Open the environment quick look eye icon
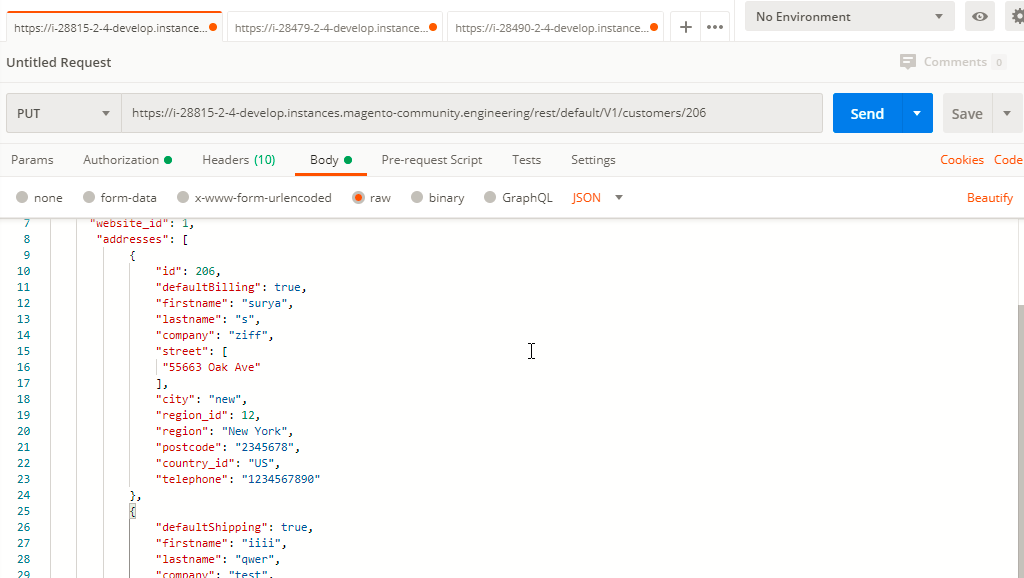Screen dimensions: 1024x578 [979, 17]
